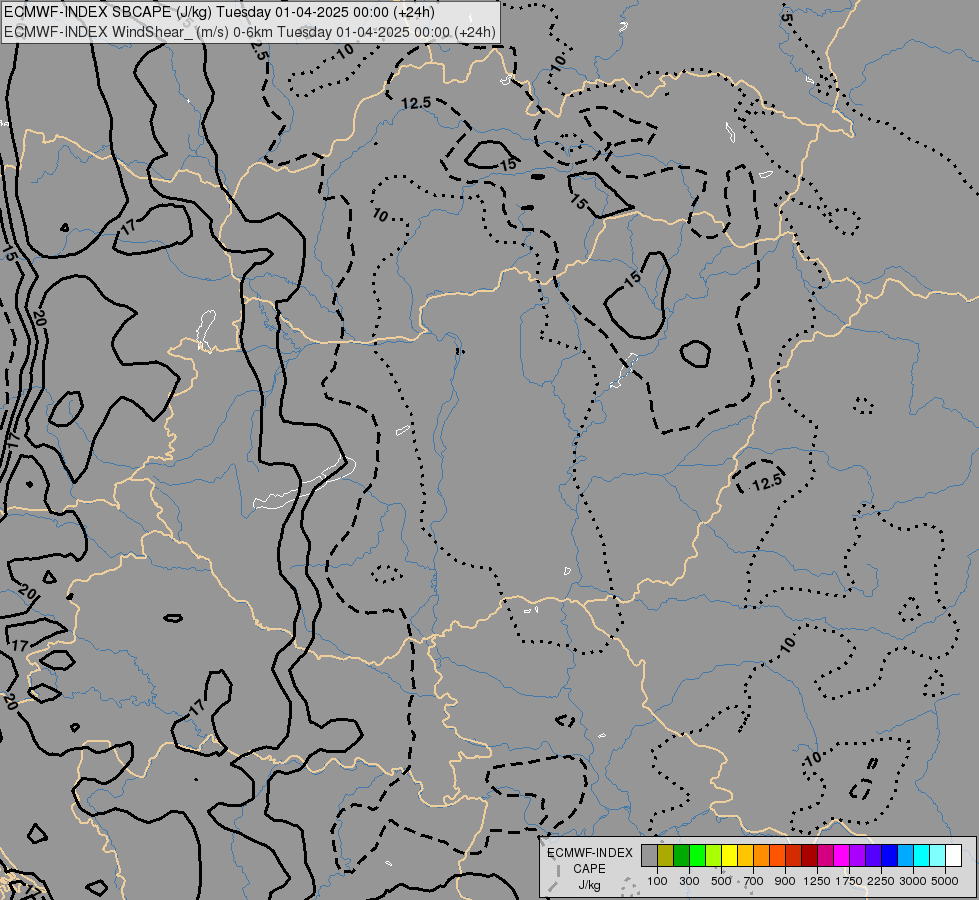Select the bright magenta legend swatch

tap(841, 855)
